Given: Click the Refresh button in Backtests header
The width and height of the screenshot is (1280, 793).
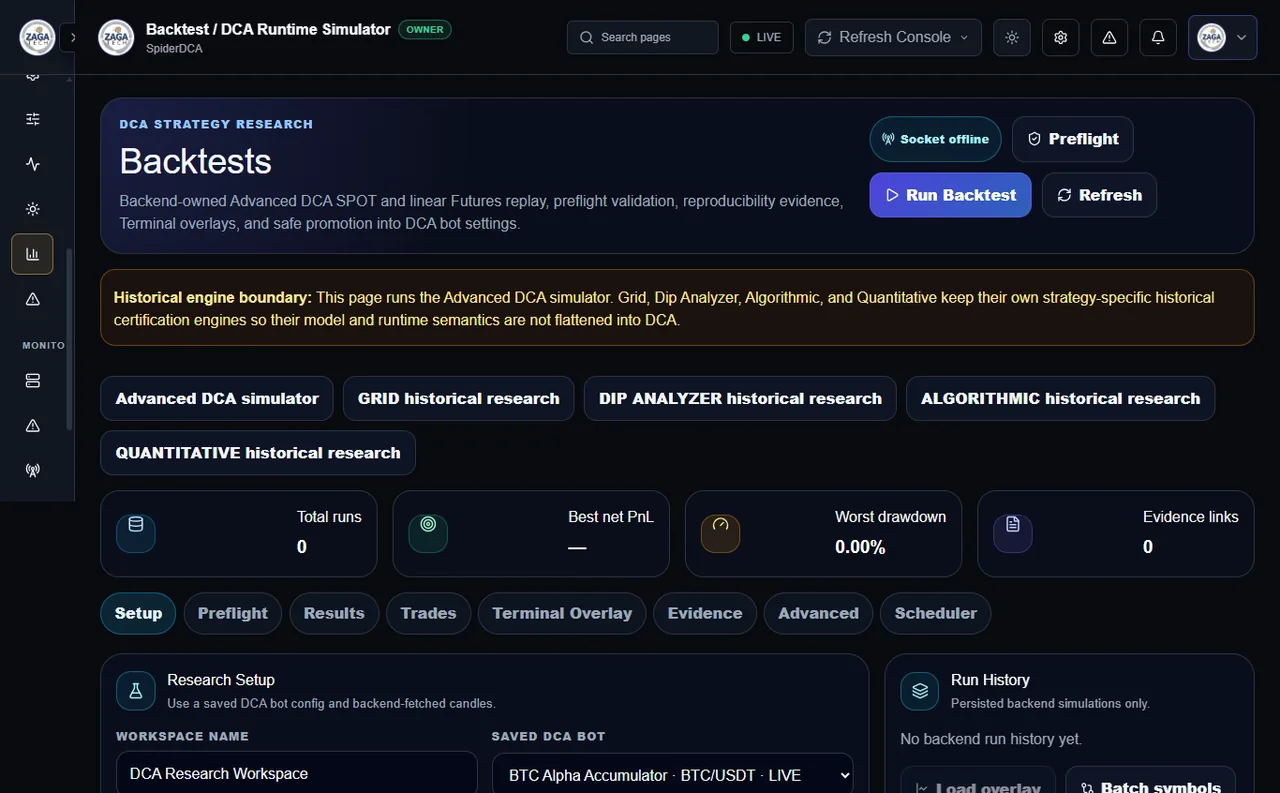Looking at the screenshot, I should (1099, 195).
